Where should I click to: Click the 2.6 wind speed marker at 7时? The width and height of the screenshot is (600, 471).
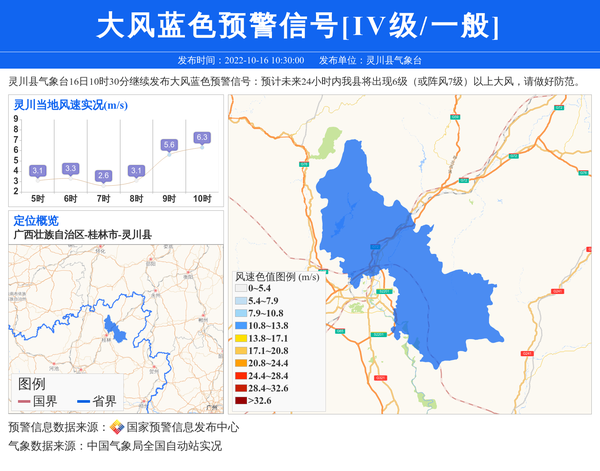pos(103,176)
